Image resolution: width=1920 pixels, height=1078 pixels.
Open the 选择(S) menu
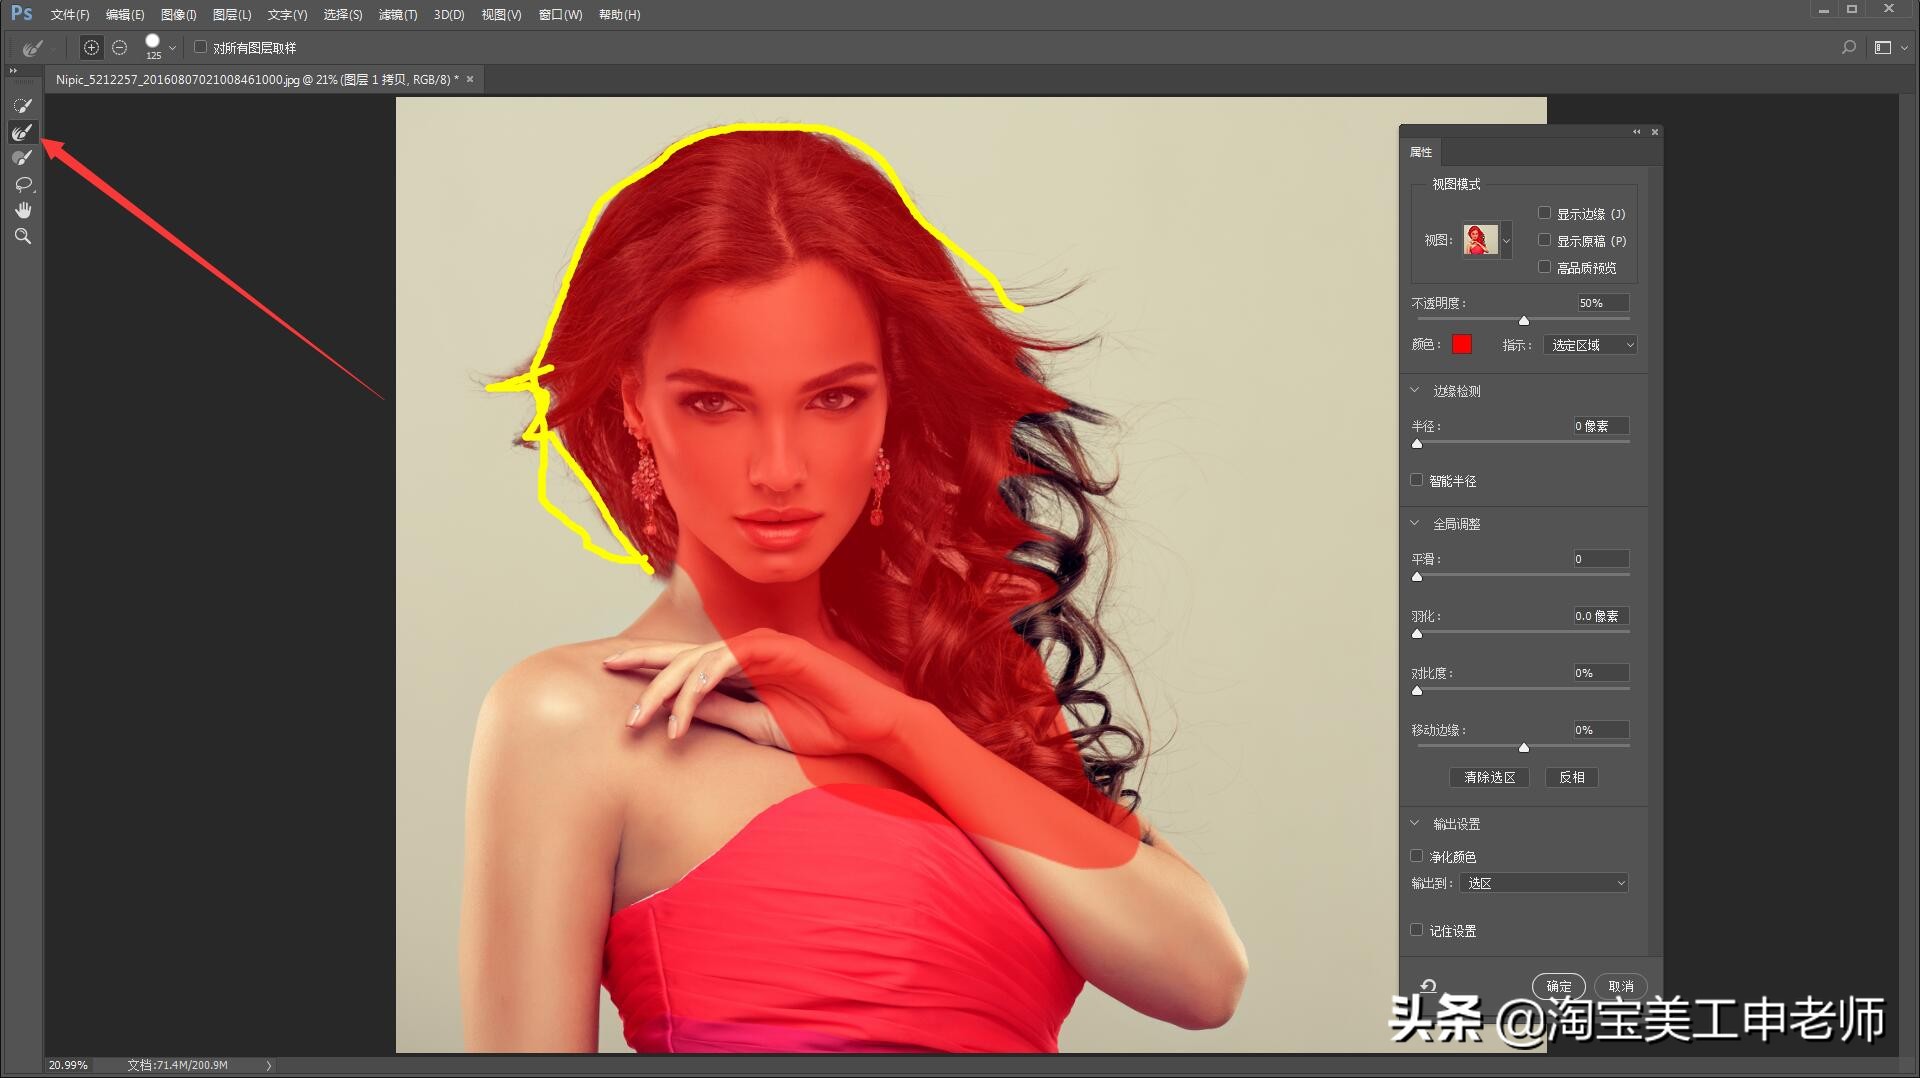coord(342,15)
